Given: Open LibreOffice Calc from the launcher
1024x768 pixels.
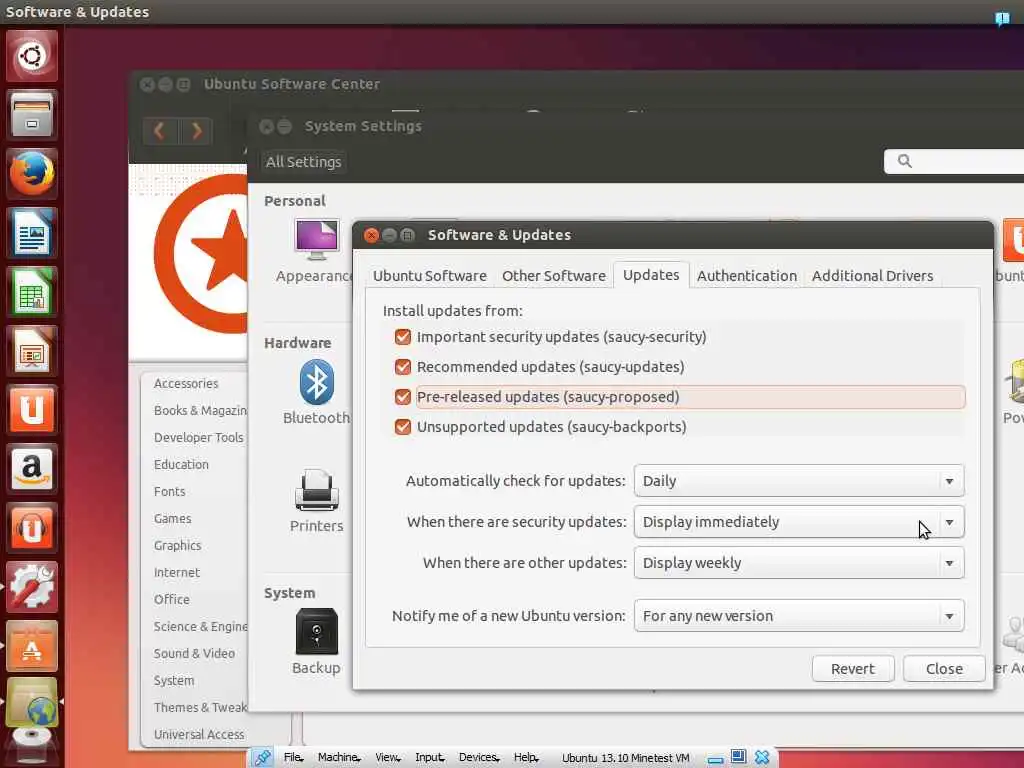Looking at the screenshot, I should tap(32, 292).
